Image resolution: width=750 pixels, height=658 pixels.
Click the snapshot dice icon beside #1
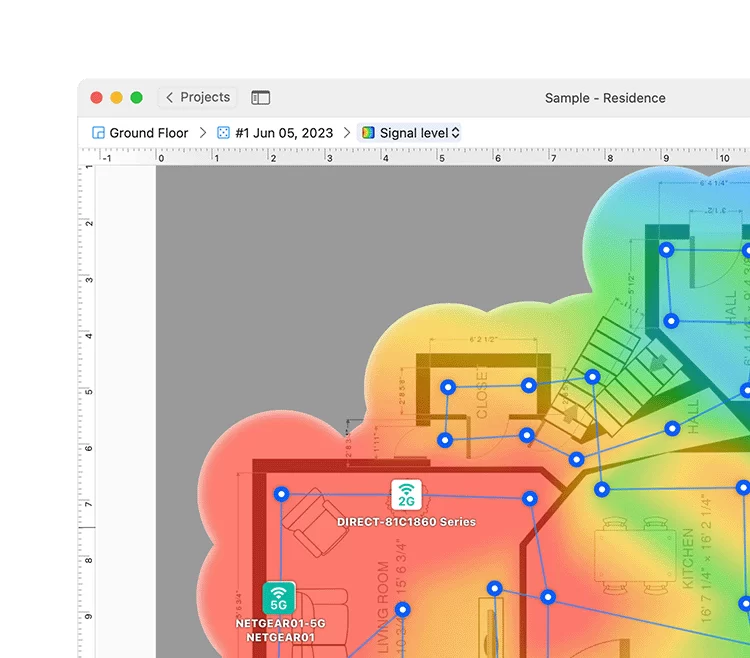(x=223, y=133)
